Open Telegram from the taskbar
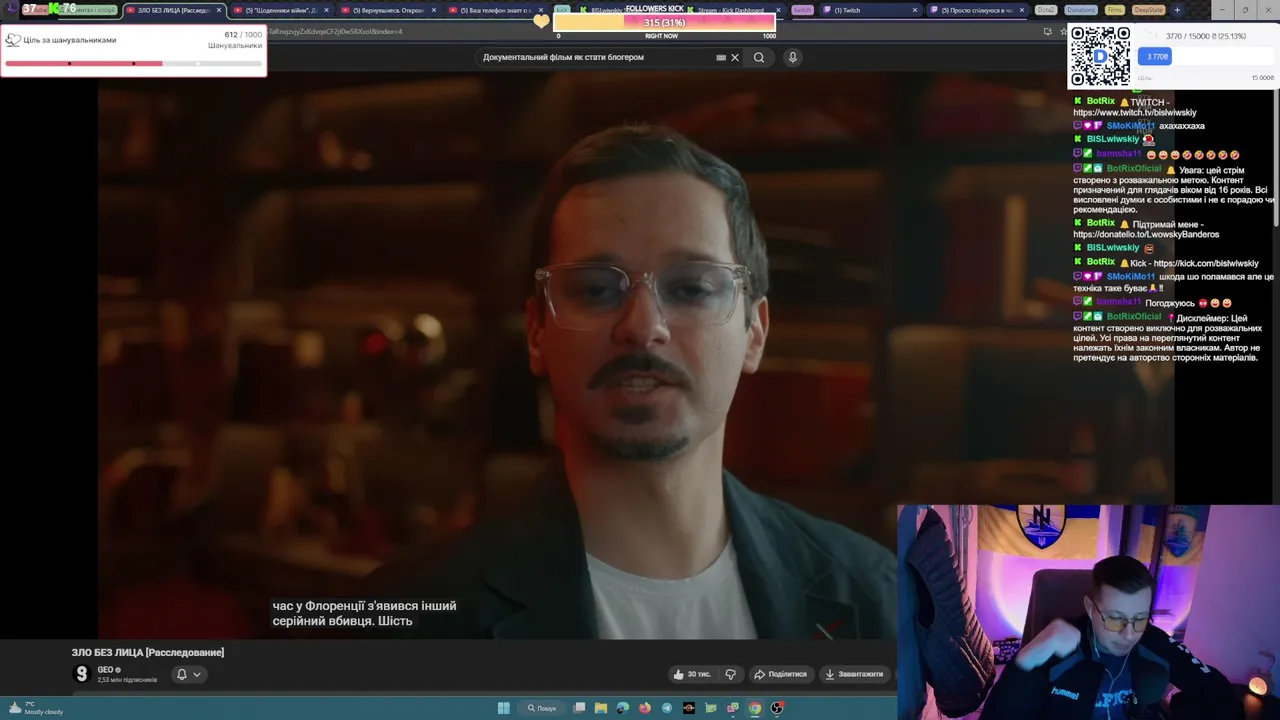This screenshot has height=720, width=1280. coord(667,708)
